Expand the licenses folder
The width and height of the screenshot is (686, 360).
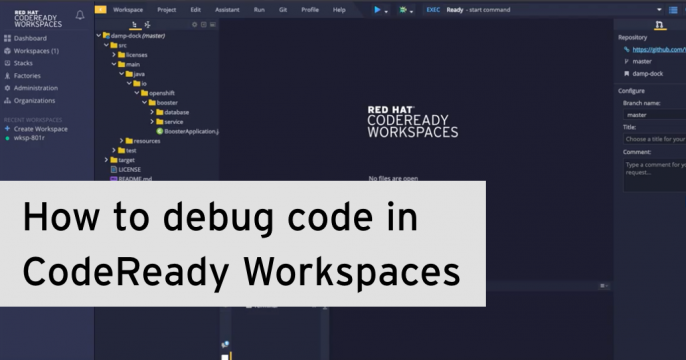tap(114, 55)
